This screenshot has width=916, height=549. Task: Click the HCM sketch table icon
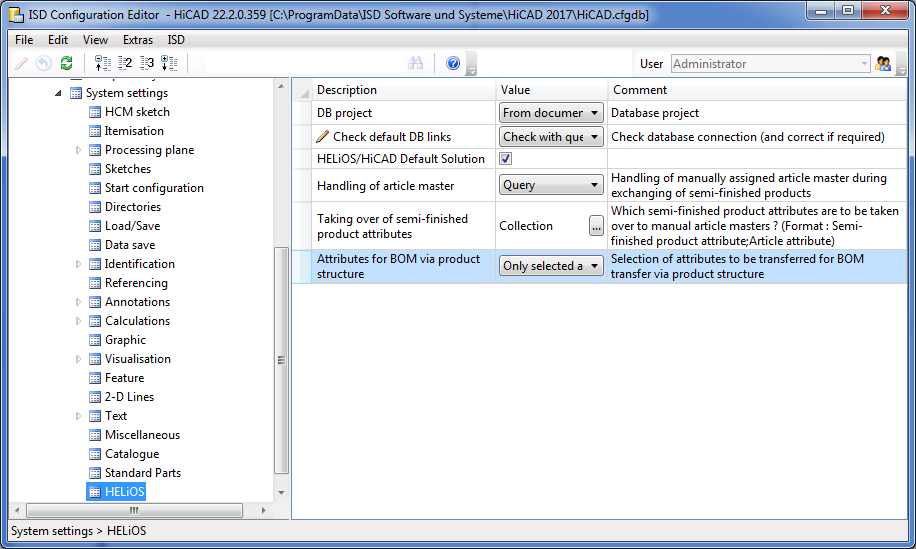[95, 112]
